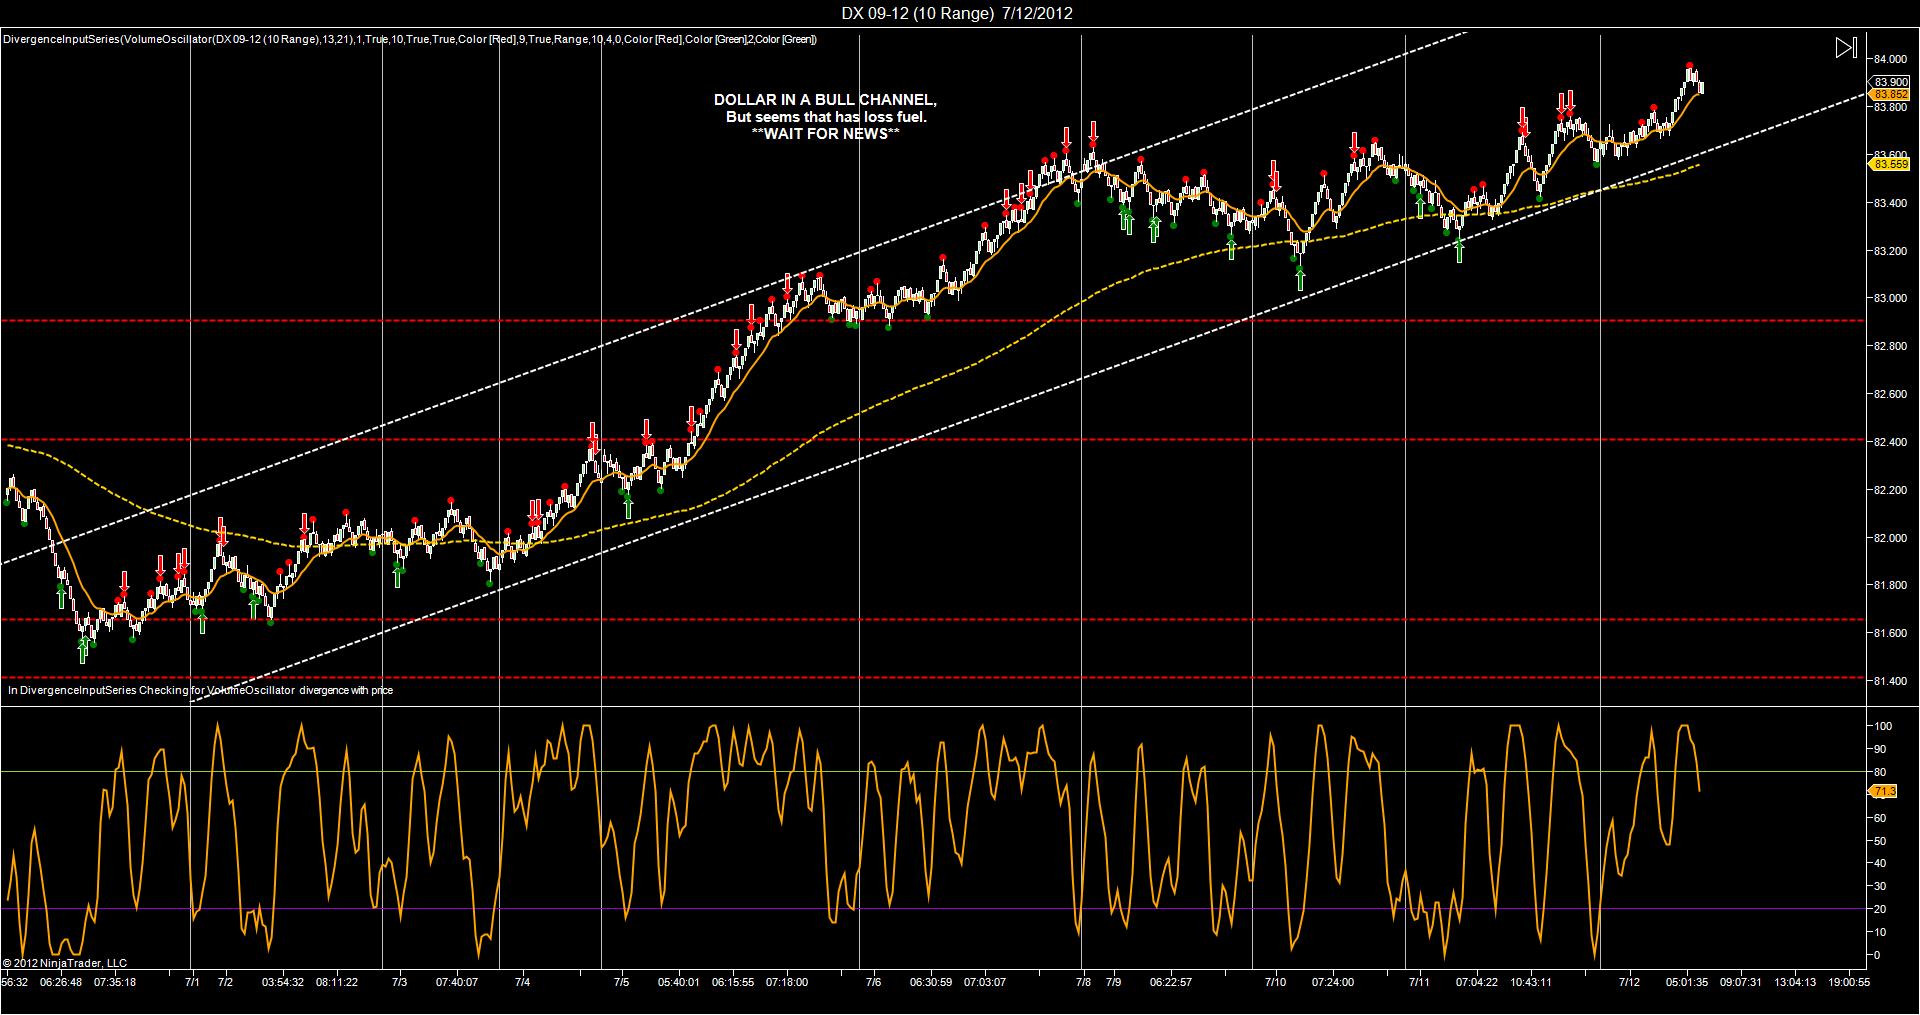Click the 100 level on oscillator axis
The width and height of the screenshot is (1920, 1015).
click(1883, 726)
